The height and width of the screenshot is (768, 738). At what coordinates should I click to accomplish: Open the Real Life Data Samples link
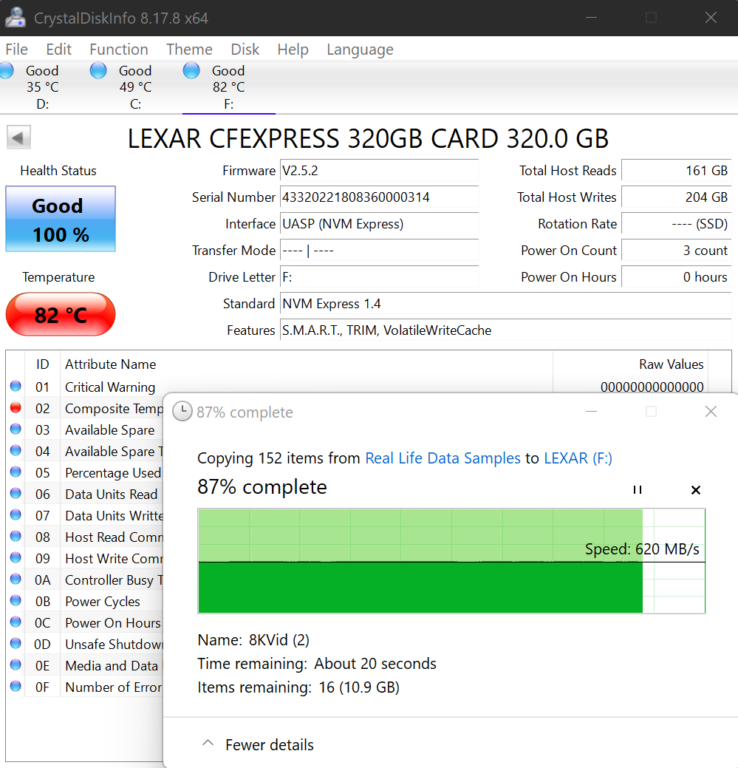point(443,458)
